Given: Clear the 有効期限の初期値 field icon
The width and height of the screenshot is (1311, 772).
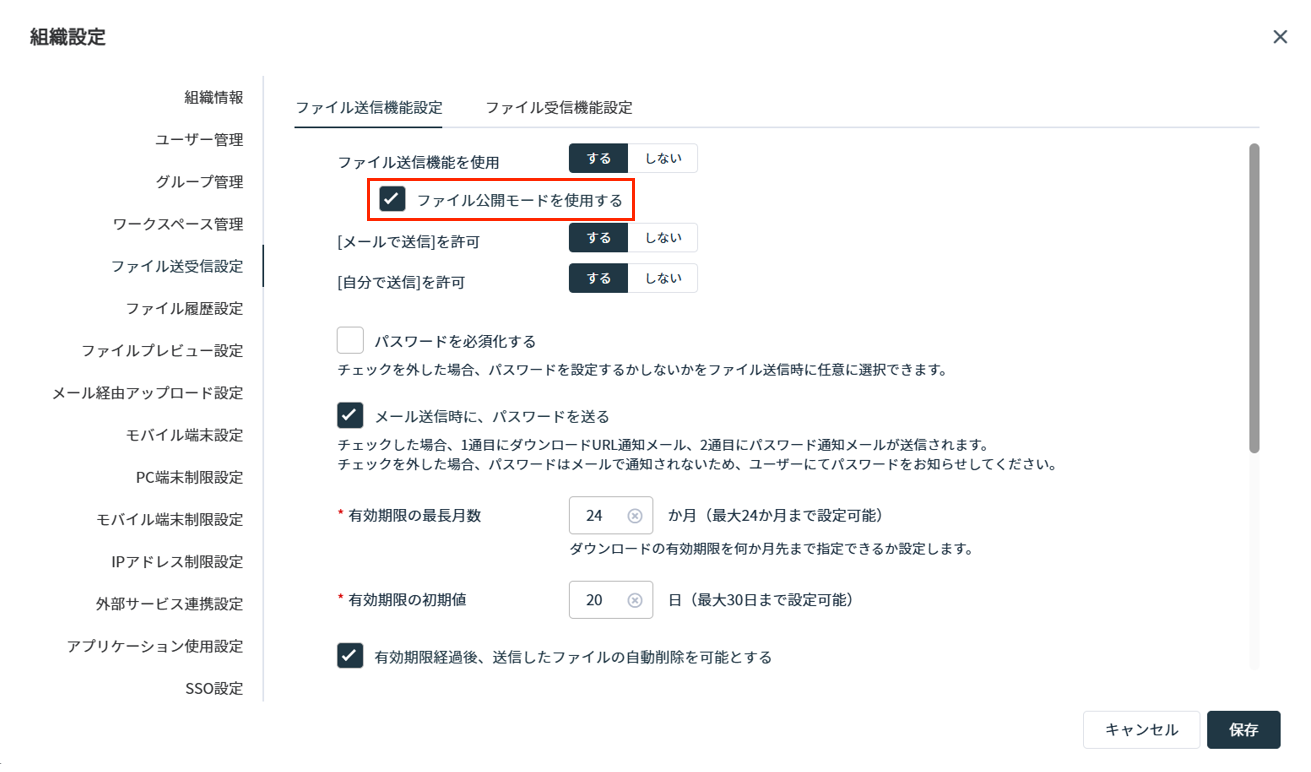Looking at the screenshot, I should click(x=634, y=600).
